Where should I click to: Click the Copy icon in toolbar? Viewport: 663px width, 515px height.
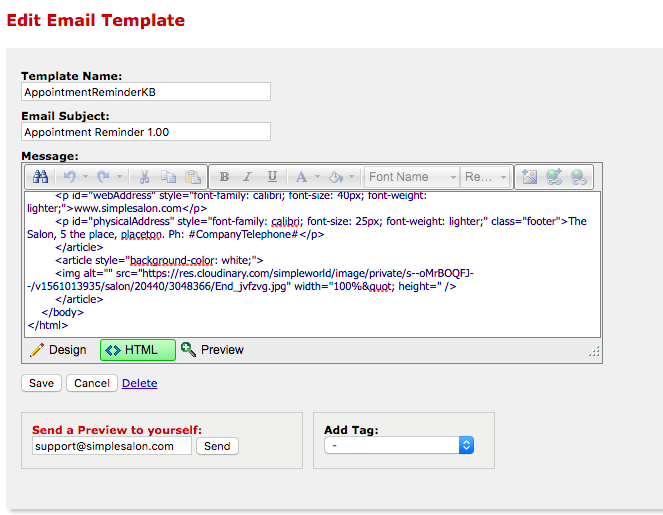click(169, 177)
